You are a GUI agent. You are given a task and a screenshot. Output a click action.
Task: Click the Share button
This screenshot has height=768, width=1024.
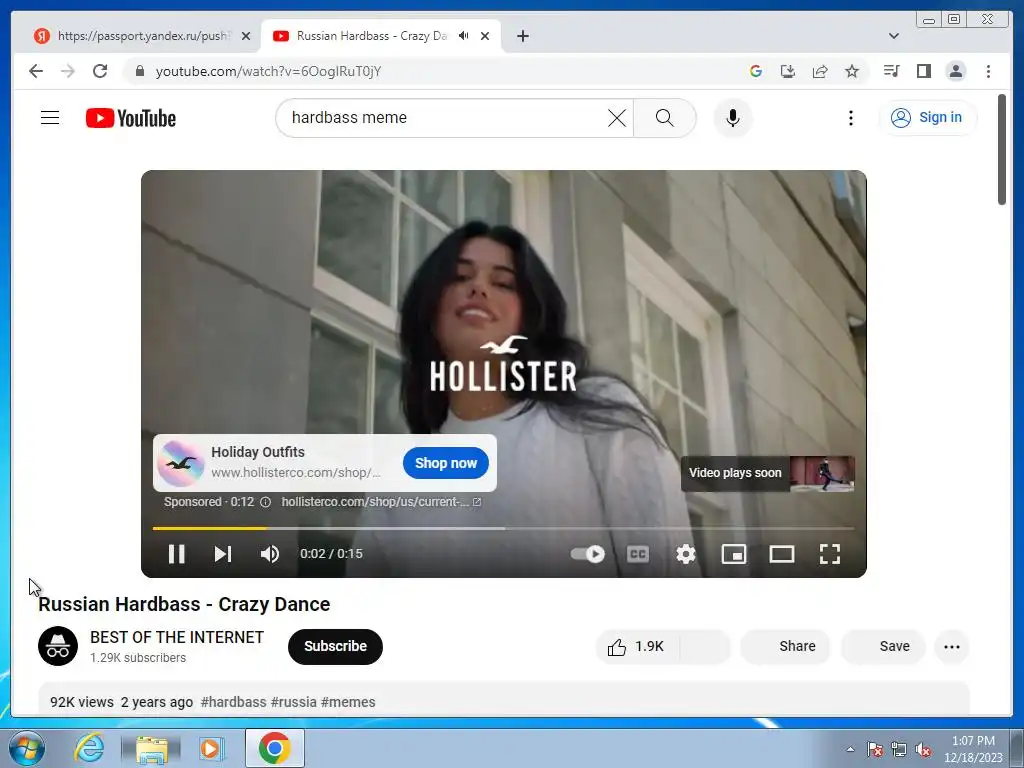tap(785, 647)
